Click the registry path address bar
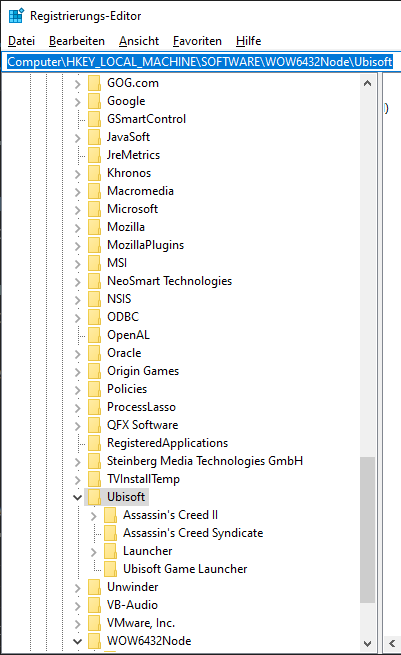Viewport: 401px width, 655px height. click(200, 62)
